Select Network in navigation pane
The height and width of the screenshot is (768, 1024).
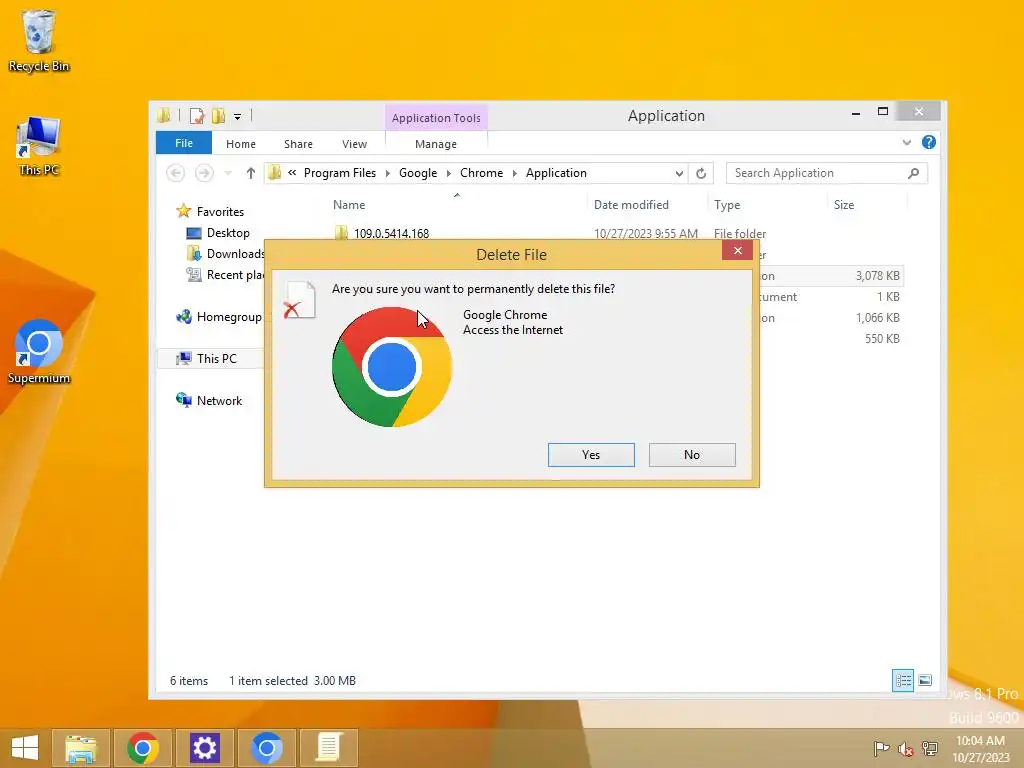219,400
